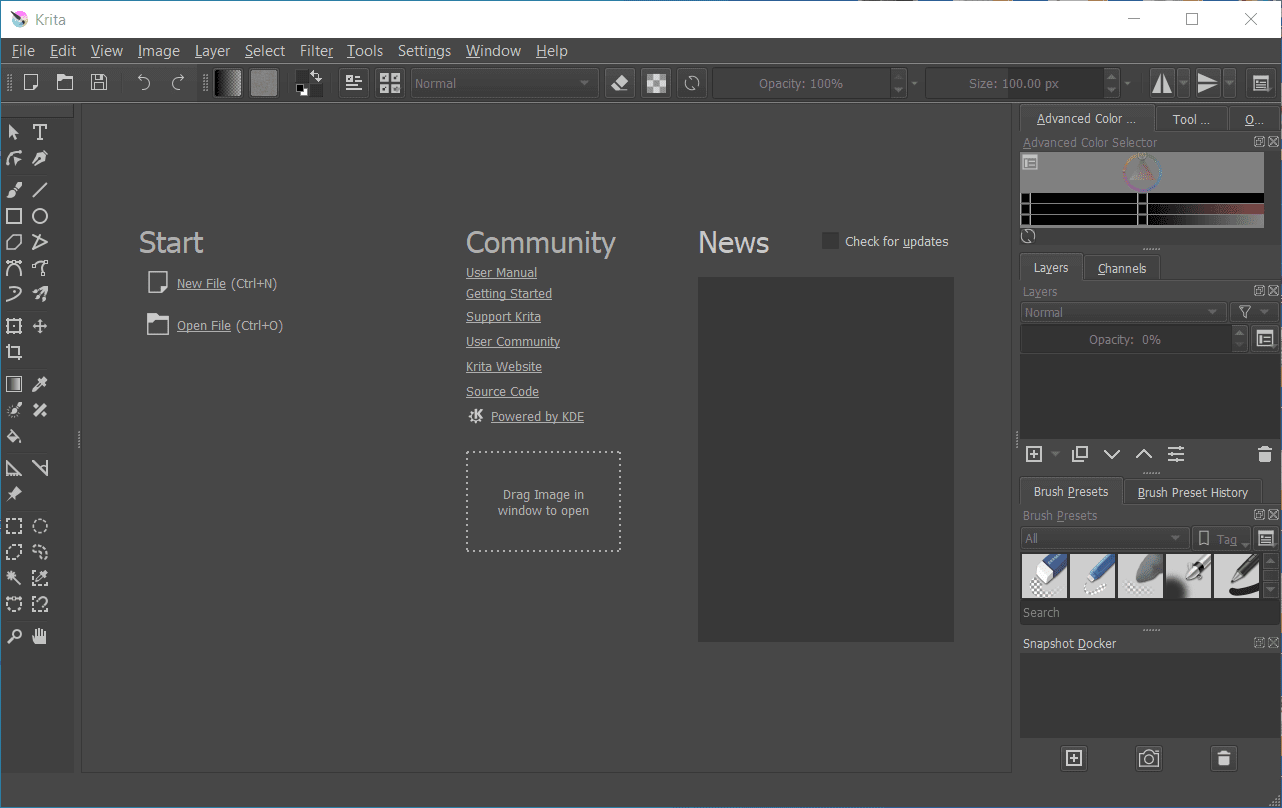Take a snapshot with the camera icon
Screen dimensions: 1282x808
point(1149,759)
